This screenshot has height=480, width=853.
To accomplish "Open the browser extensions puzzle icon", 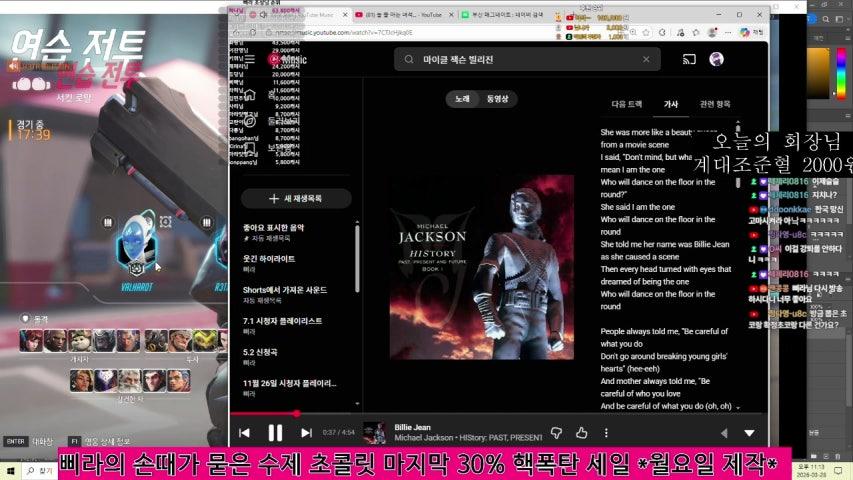I will [x=662, y=33].
